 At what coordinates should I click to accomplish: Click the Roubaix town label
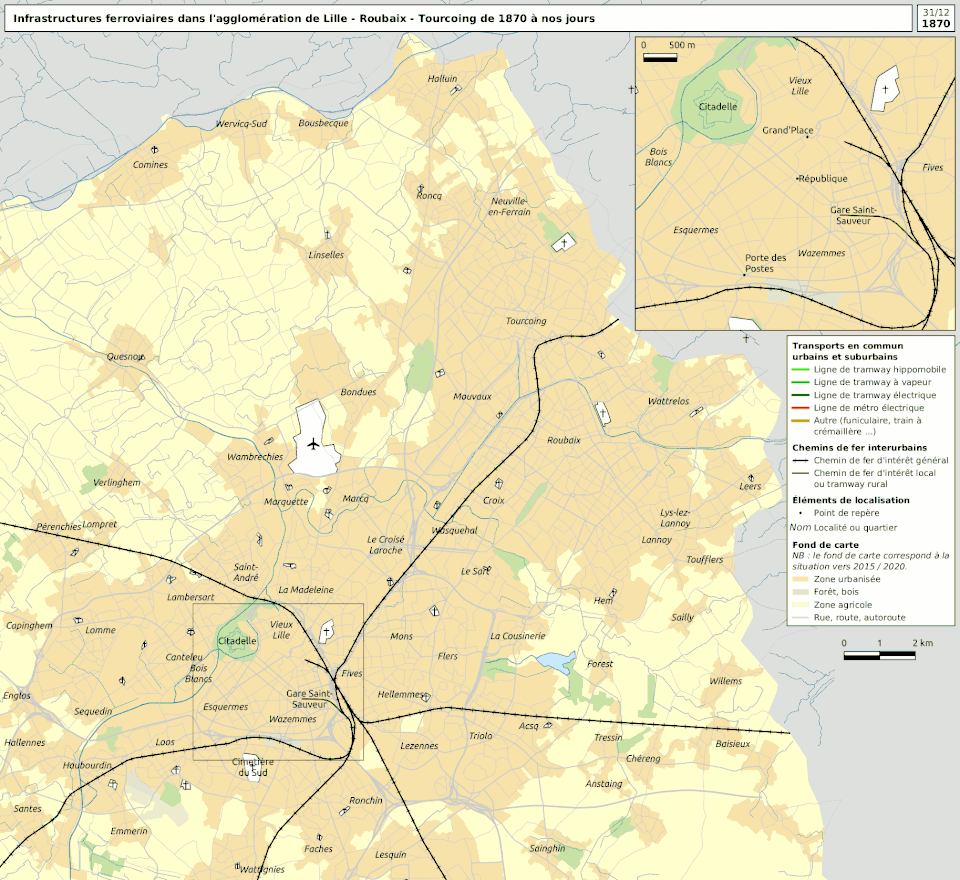click(564, 440)
